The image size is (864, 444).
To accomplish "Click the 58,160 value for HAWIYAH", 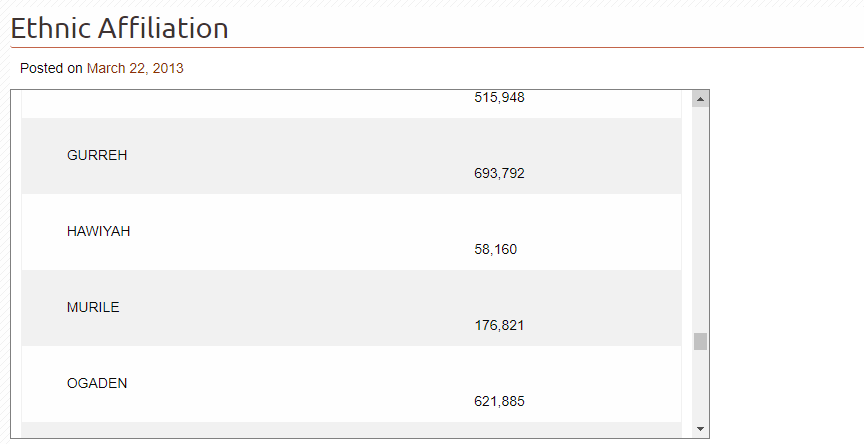I will 495,249.
